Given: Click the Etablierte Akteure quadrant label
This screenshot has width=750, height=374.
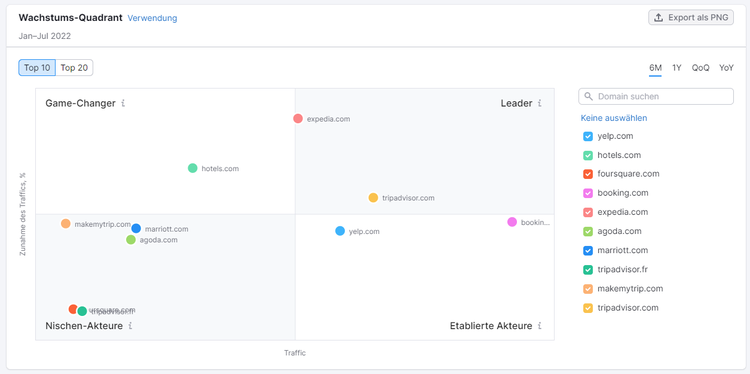Looking at the screenshot, I should tap(491, 326).
